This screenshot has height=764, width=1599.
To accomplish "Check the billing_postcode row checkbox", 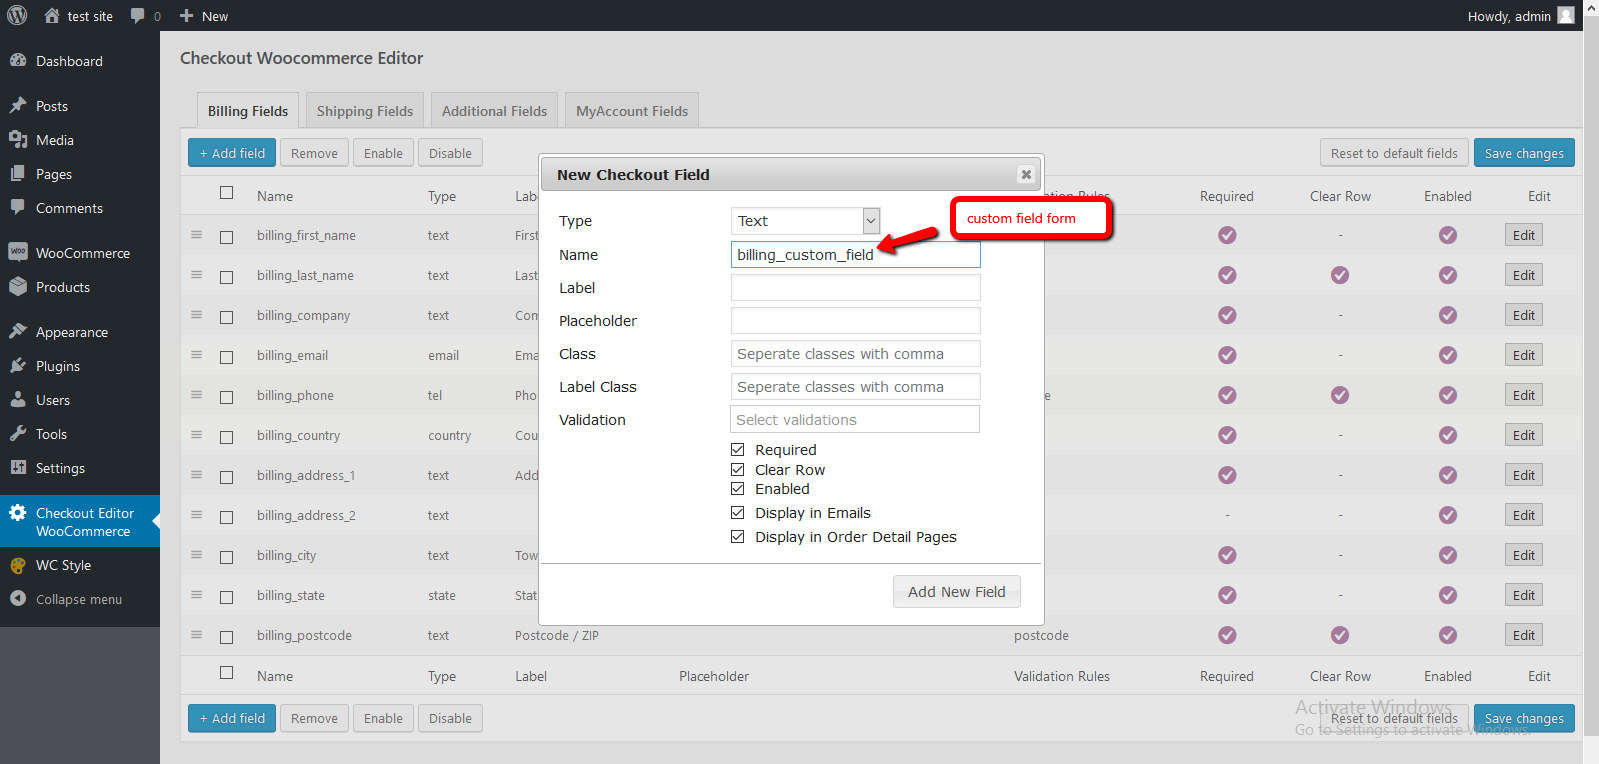I will click(x=227, y=637).
